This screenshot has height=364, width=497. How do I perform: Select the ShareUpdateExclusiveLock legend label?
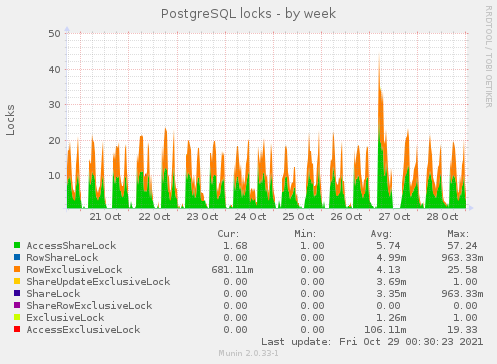[x=98, y=282]
